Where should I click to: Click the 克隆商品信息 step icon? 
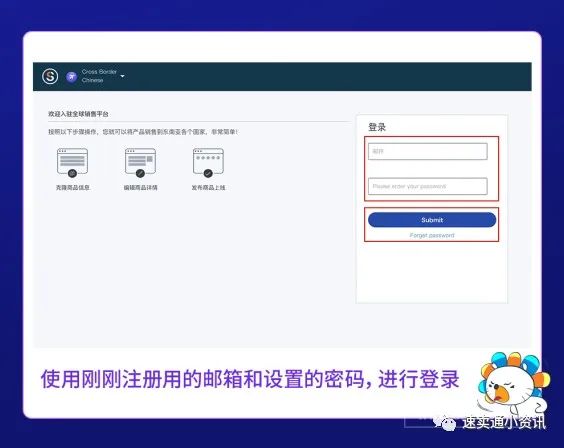tap(72, 163)
